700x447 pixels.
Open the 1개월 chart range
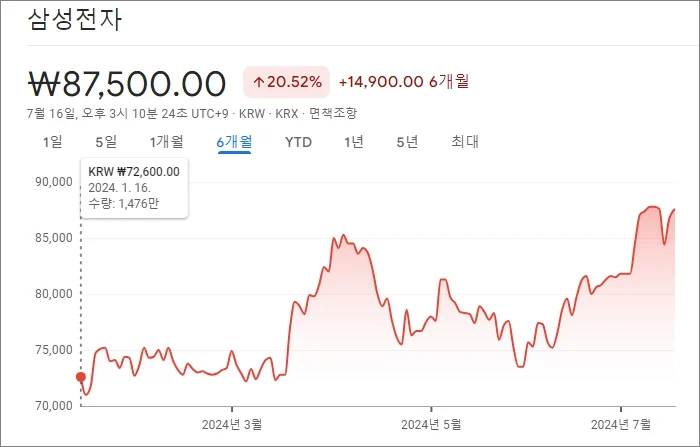click(x=166, y=142)
